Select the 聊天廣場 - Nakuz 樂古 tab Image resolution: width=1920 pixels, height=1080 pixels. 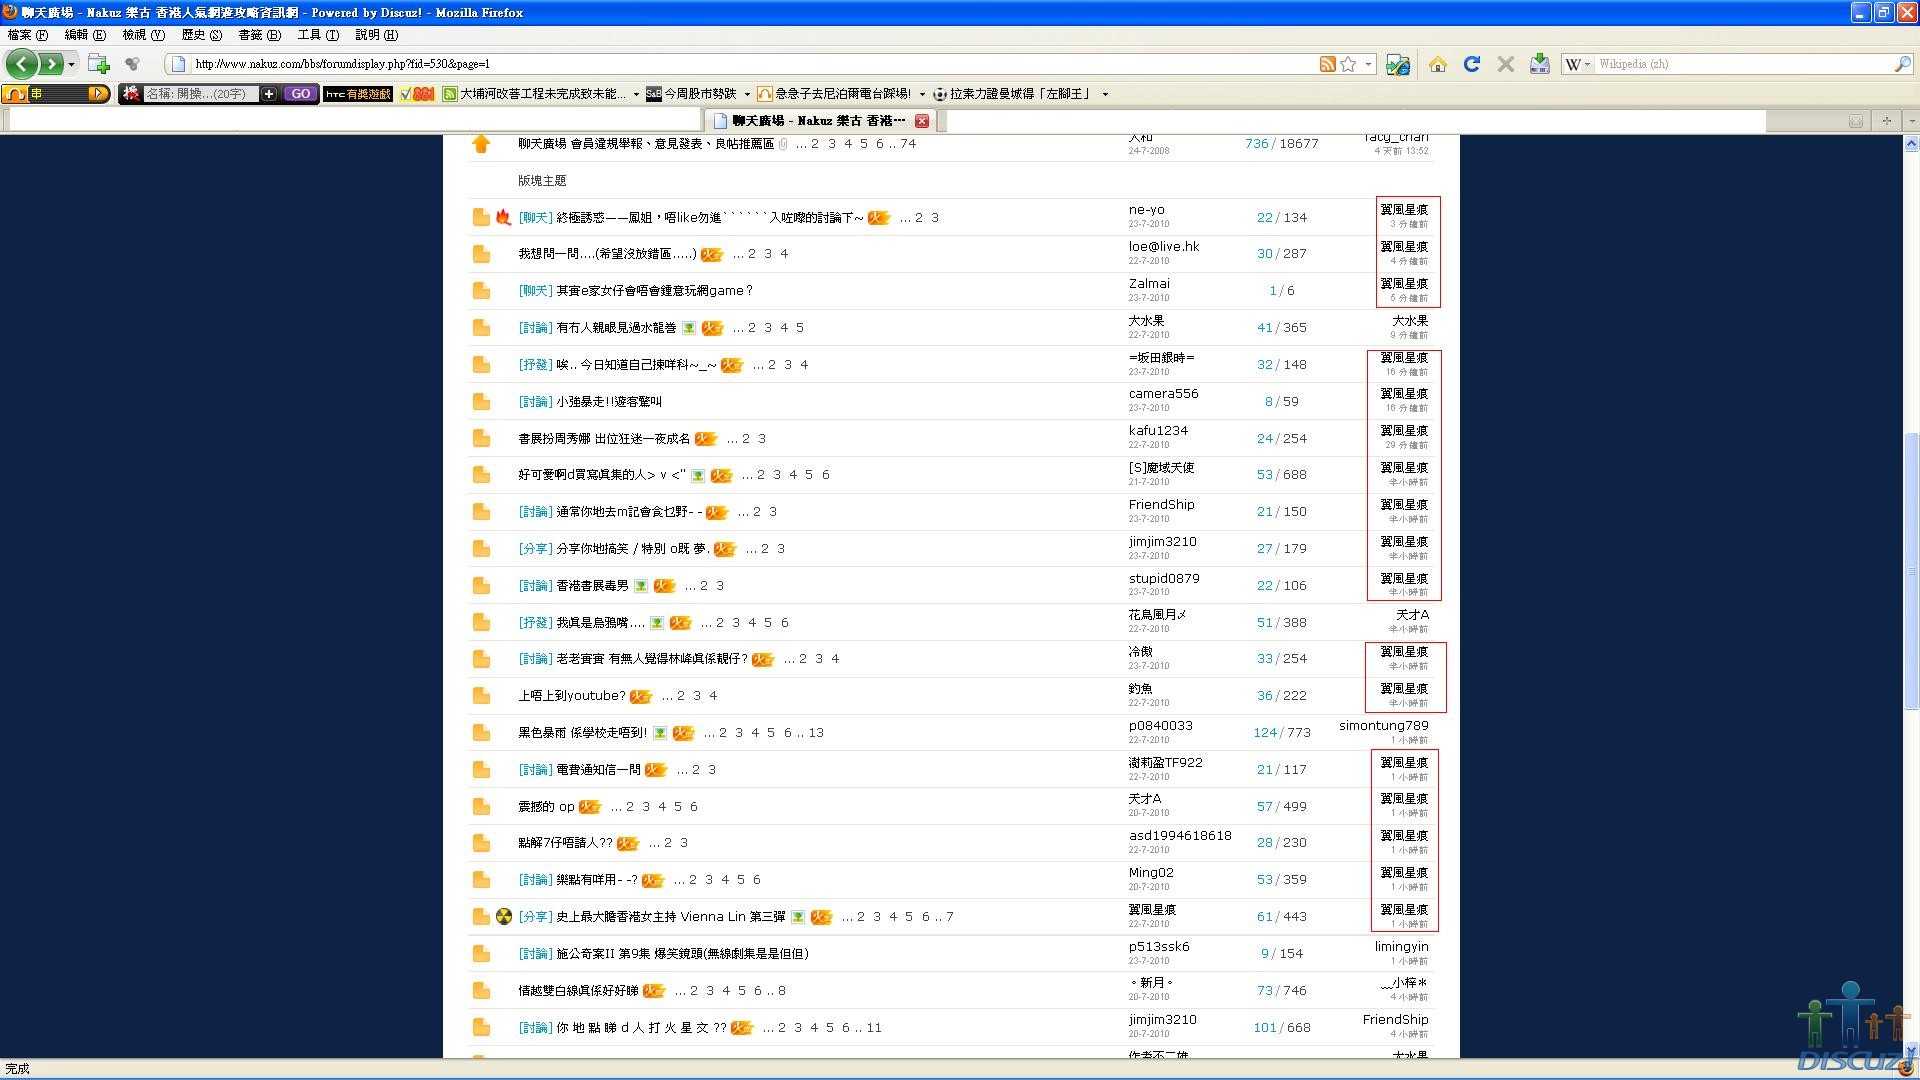(822, 121)
